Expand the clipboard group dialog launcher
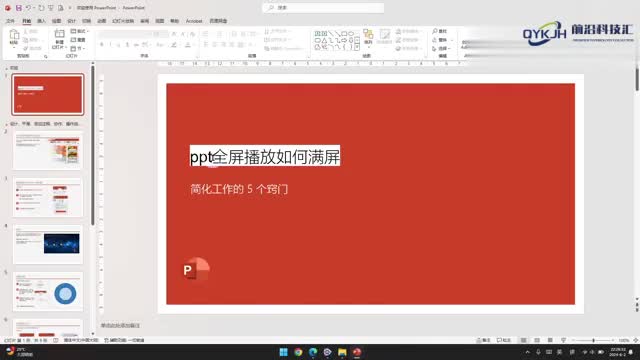Screen dimensions: 640x360 (46, 56)
